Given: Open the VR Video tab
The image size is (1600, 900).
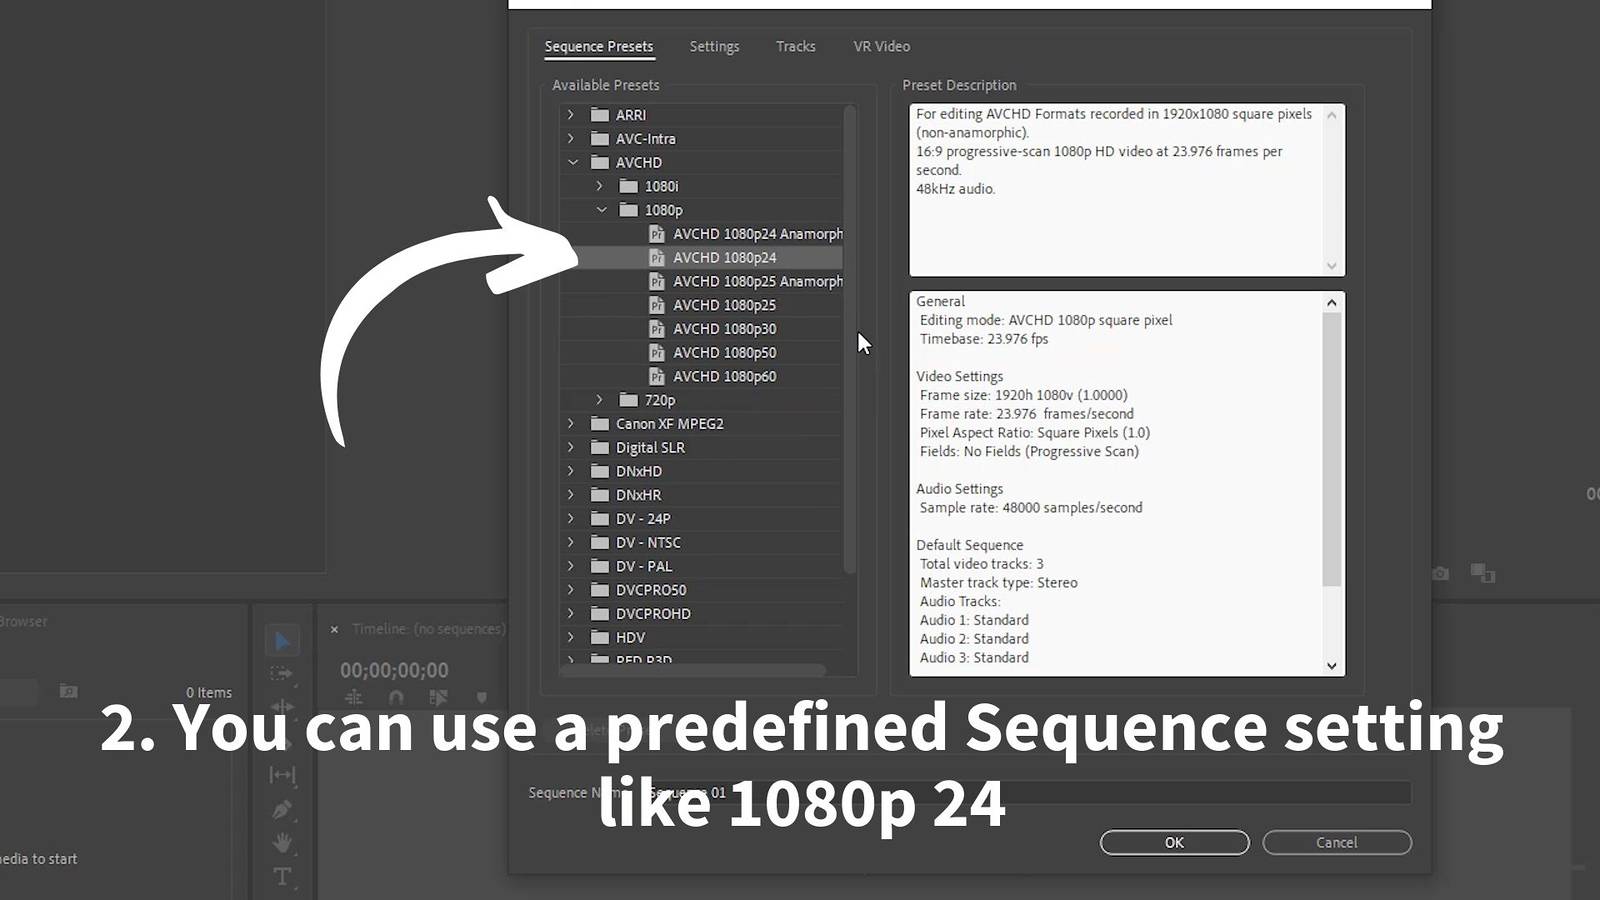Looking at the screenshot, I should (x=882, y=47).
